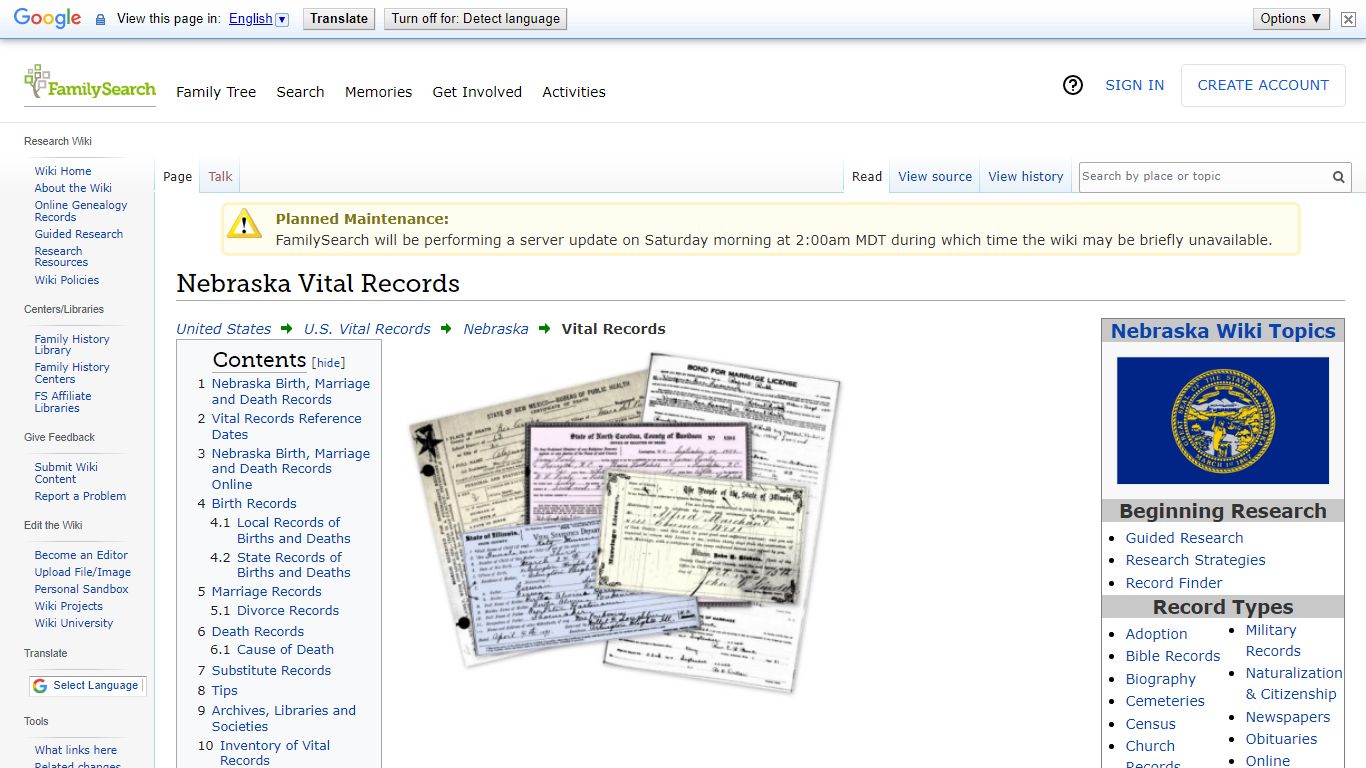Open Family History Library link
The height and width of the screenshot is (768, 1366).
(72, 345)
